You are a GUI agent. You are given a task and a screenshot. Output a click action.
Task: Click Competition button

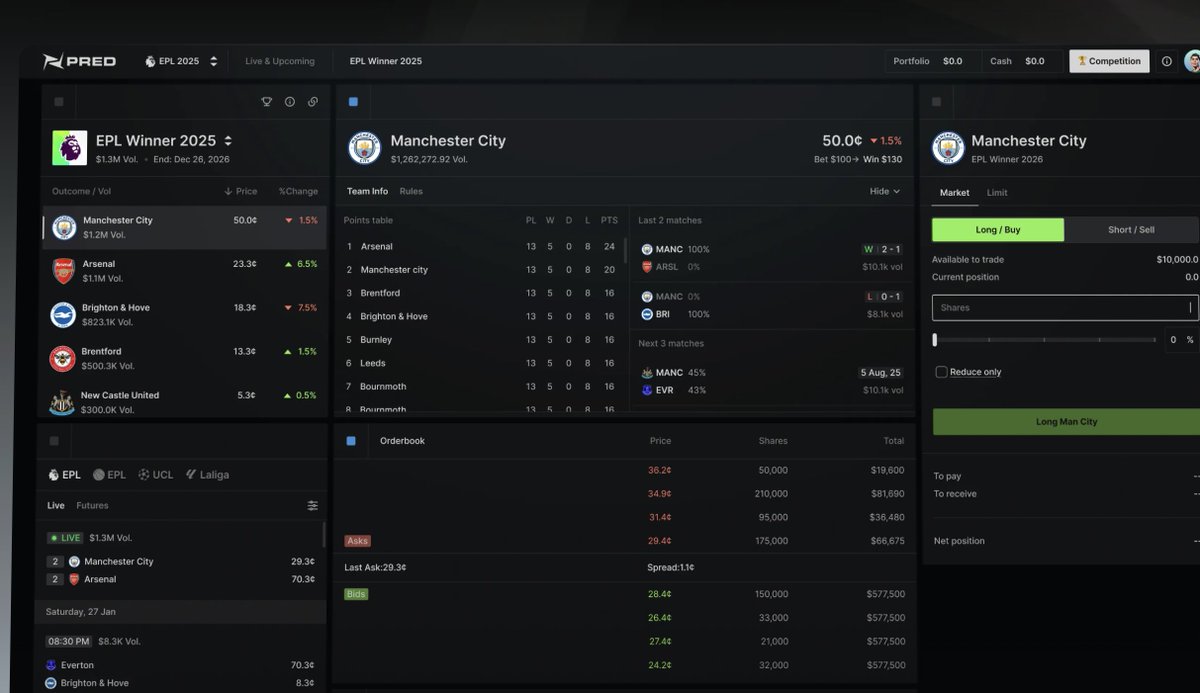tap(1109, 61)
